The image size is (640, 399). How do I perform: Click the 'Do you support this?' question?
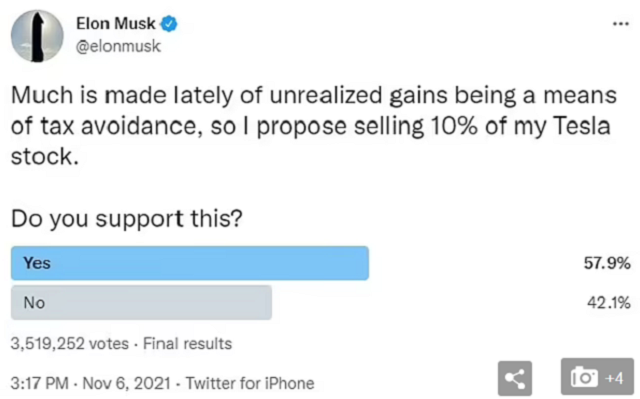pos(127,219)
